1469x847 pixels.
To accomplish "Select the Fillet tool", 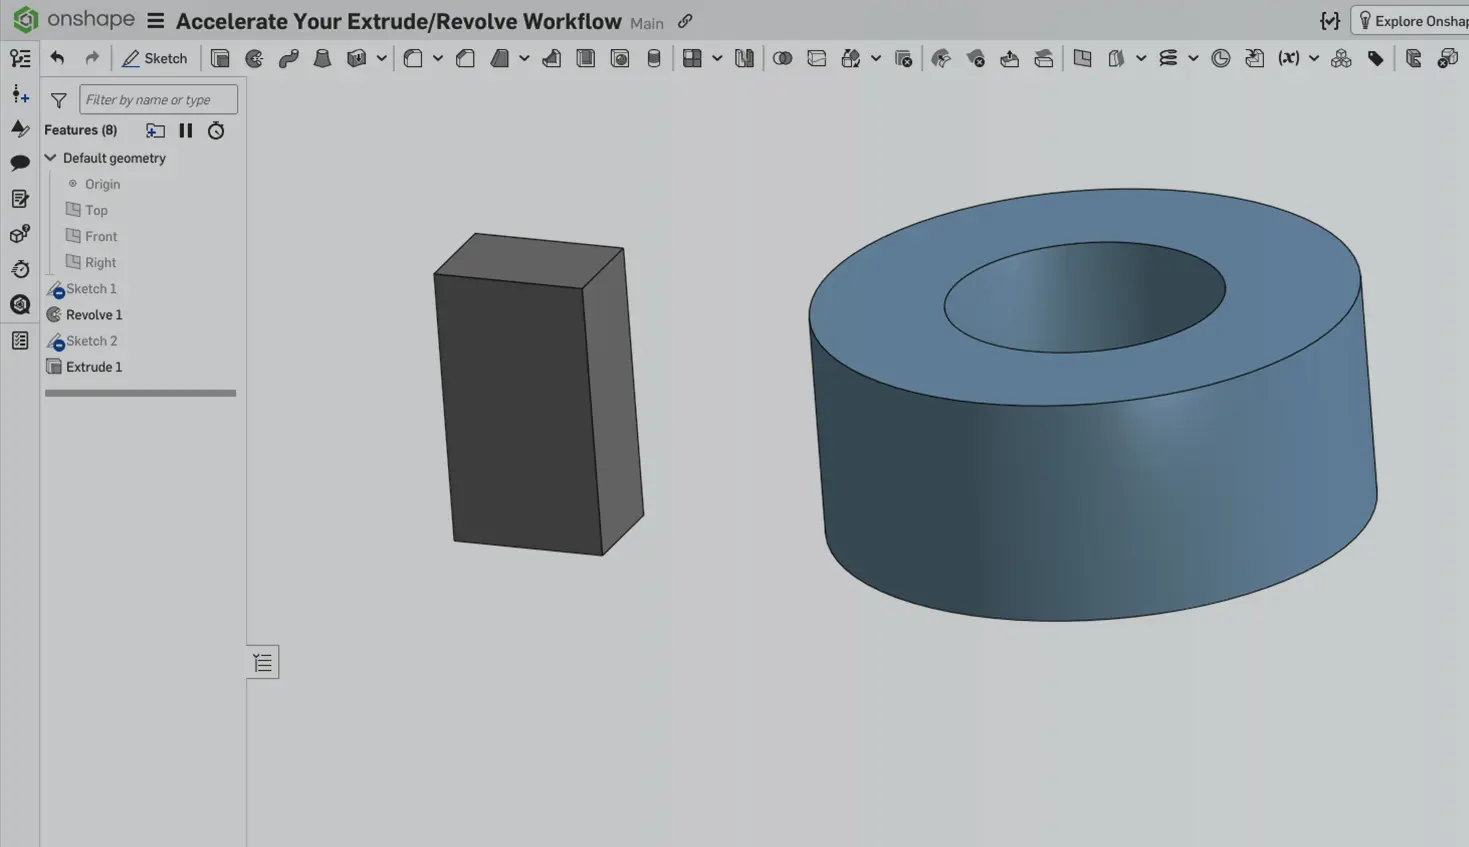I will (x=413, y=58).
